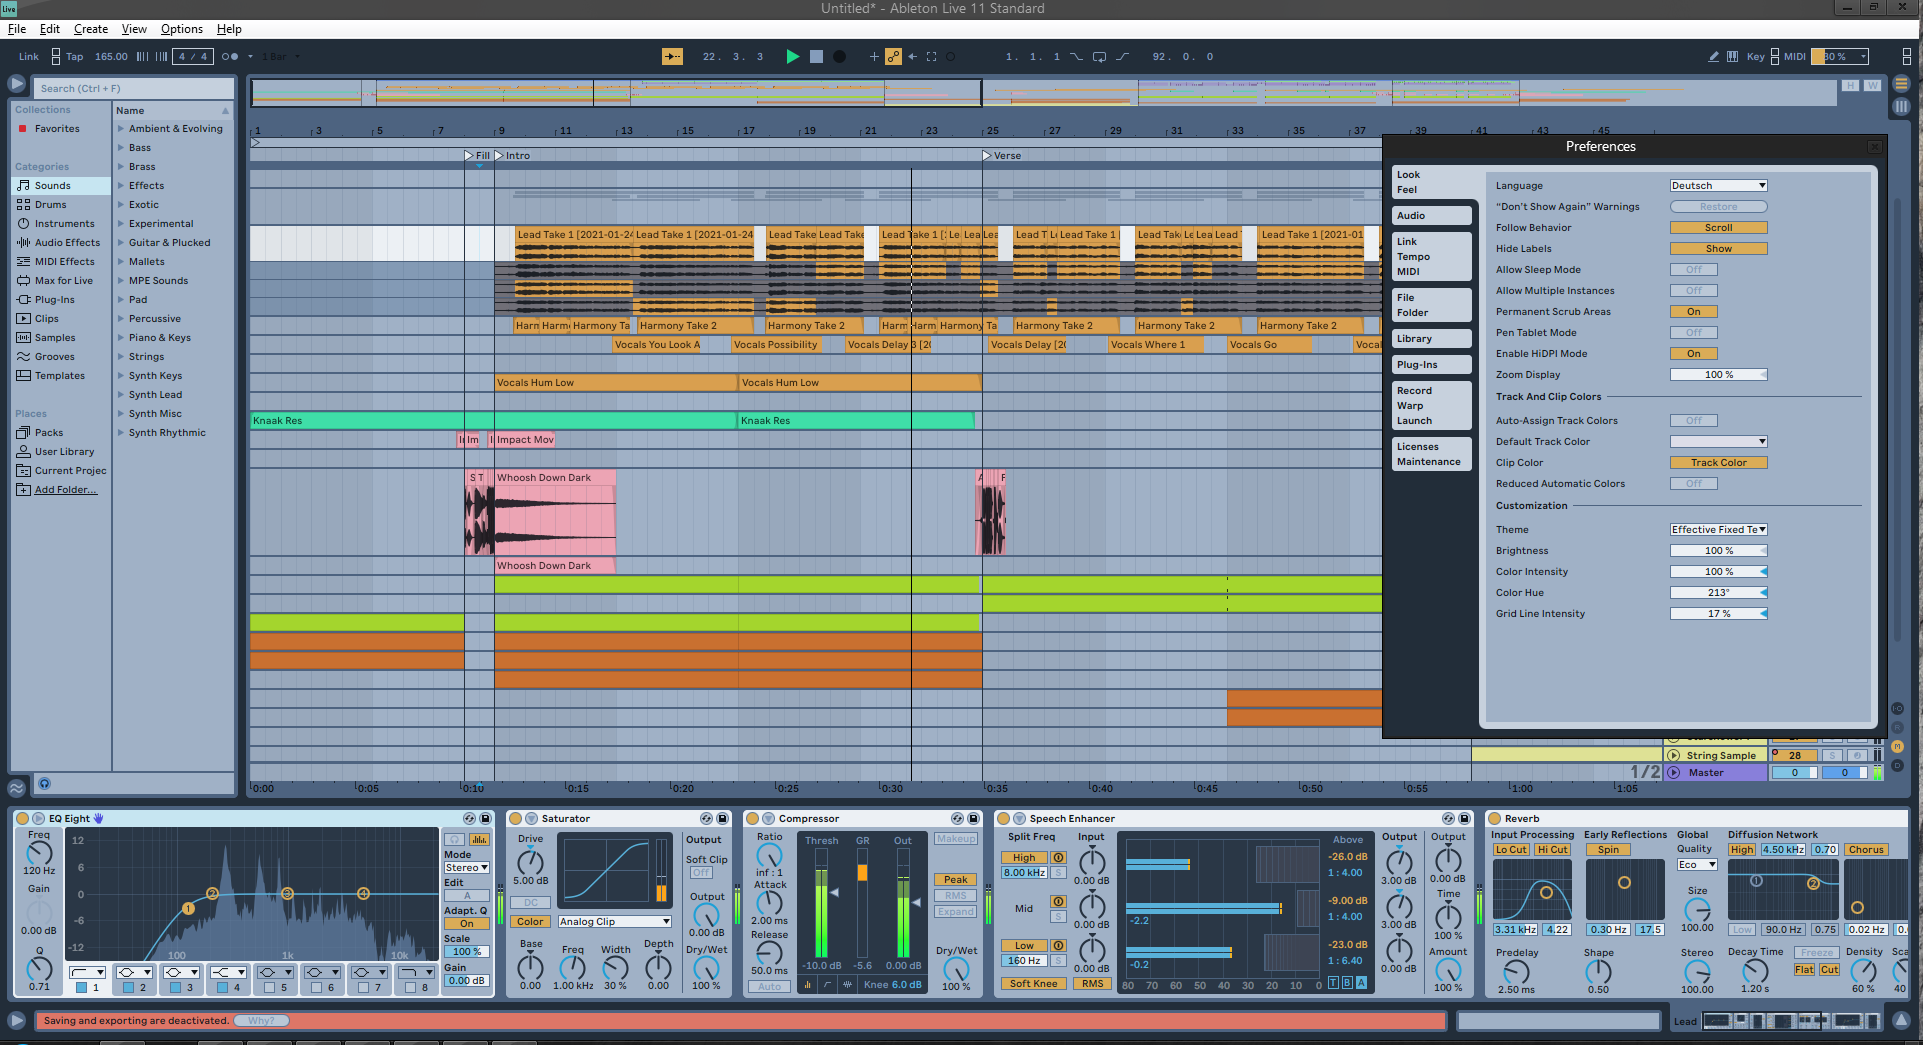Expand the Ambient & Evolving folder
1923x1045 pixels.
[120, 129]
